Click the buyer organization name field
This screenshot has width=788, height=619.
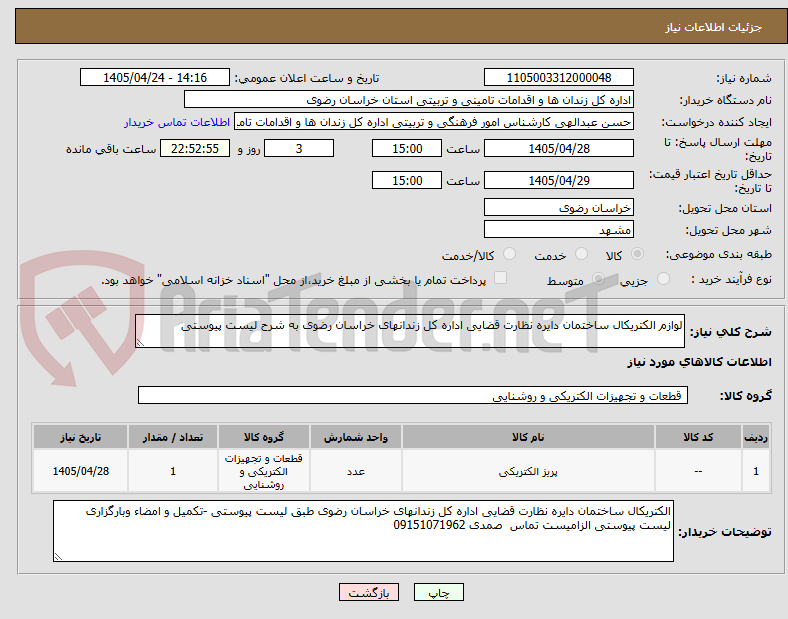point(409,100)
